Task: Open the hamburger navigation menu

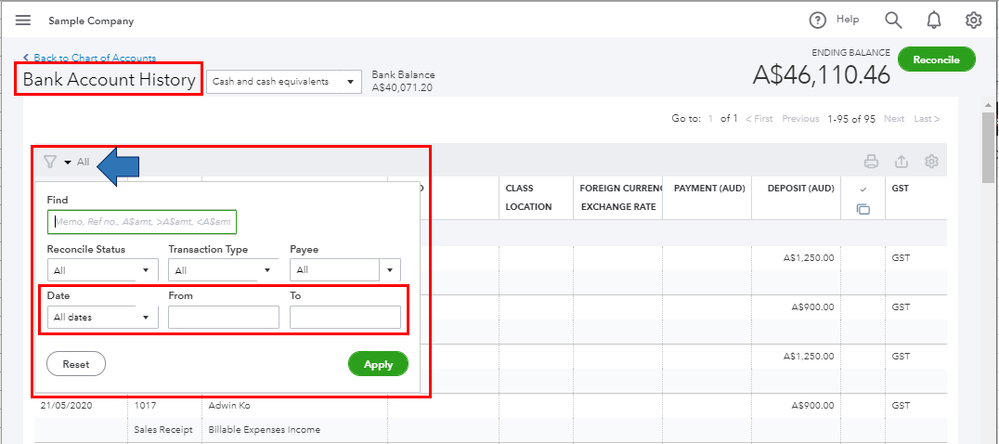Action: pyautogui.click(x=23, y=20)
